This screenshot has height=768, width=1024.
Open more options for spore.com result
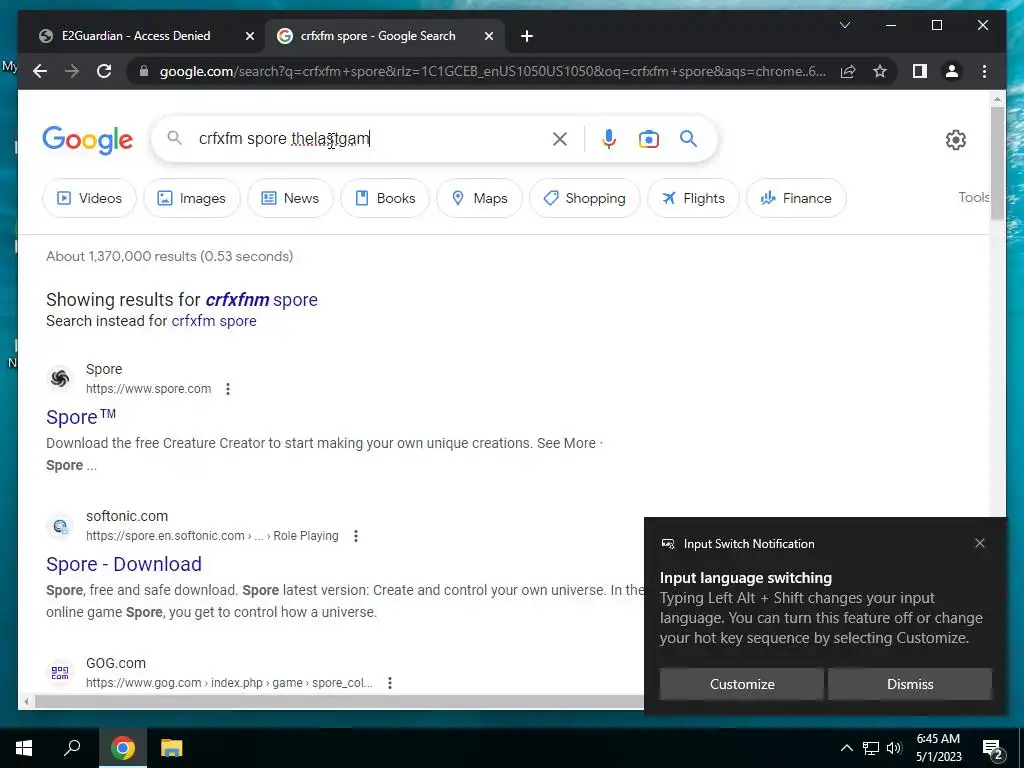tap(227, 389)
